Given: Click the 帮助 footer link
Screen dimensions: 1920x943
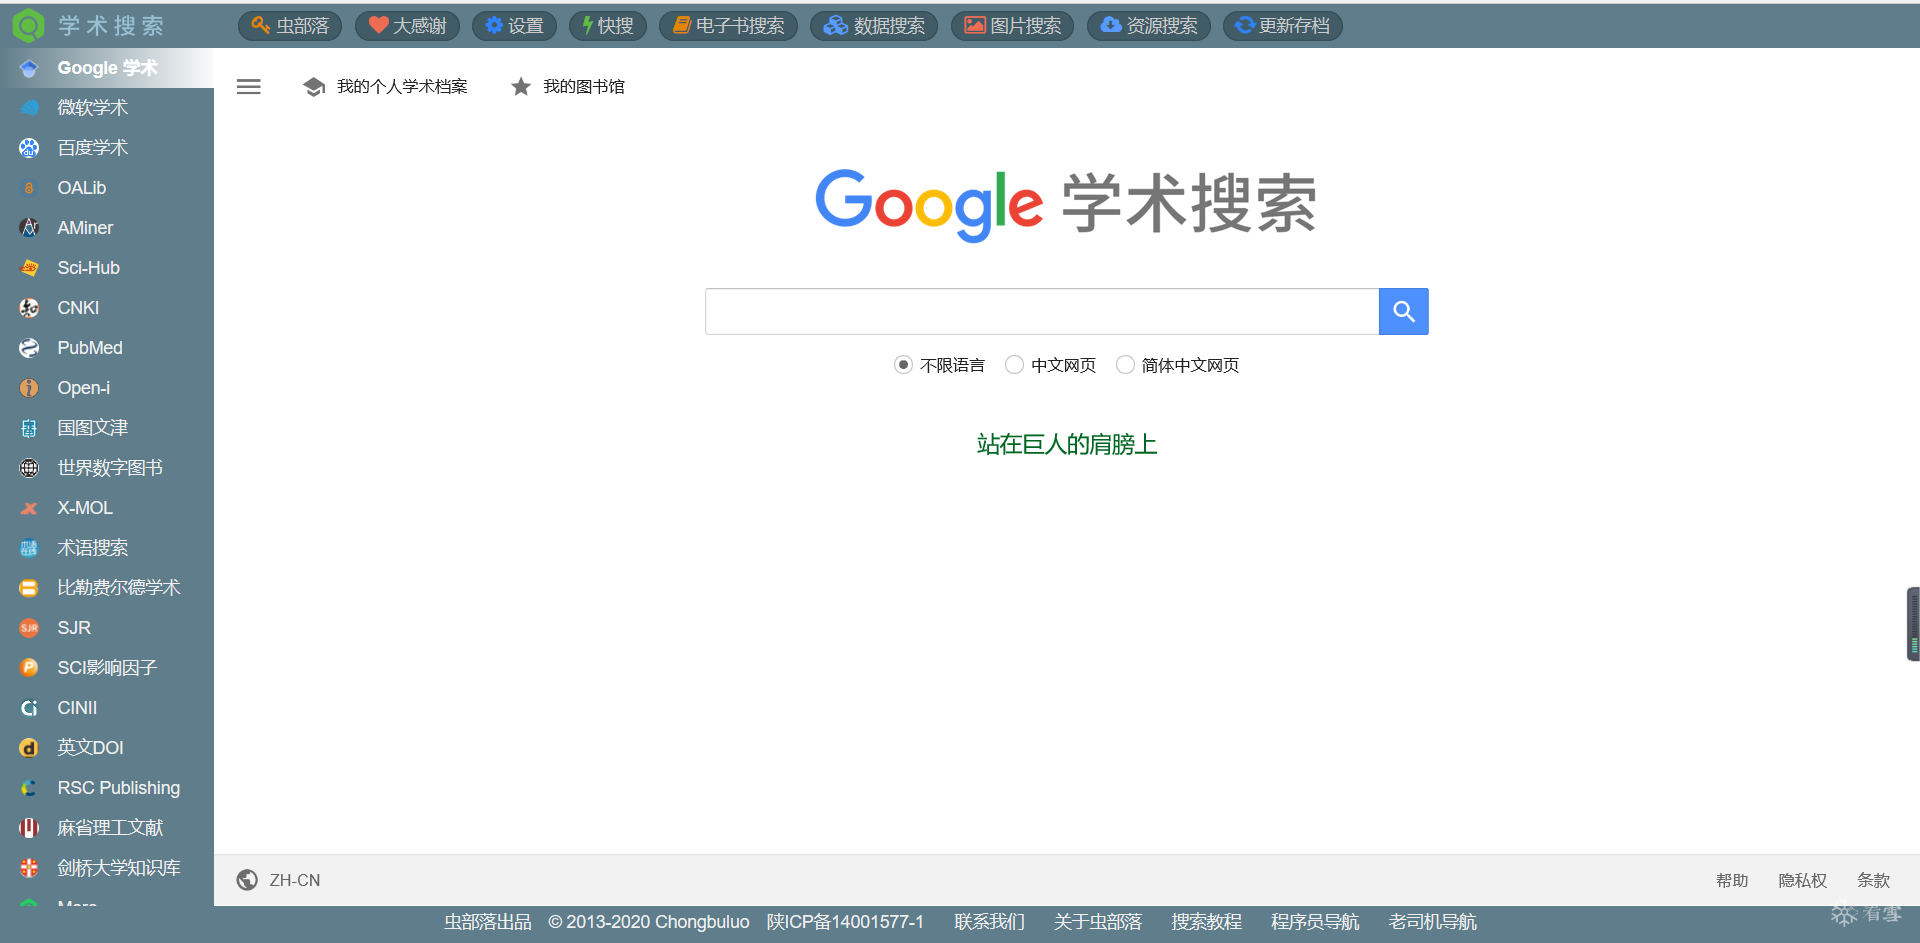Looking at the screenshot, I should coord(1732,880).
